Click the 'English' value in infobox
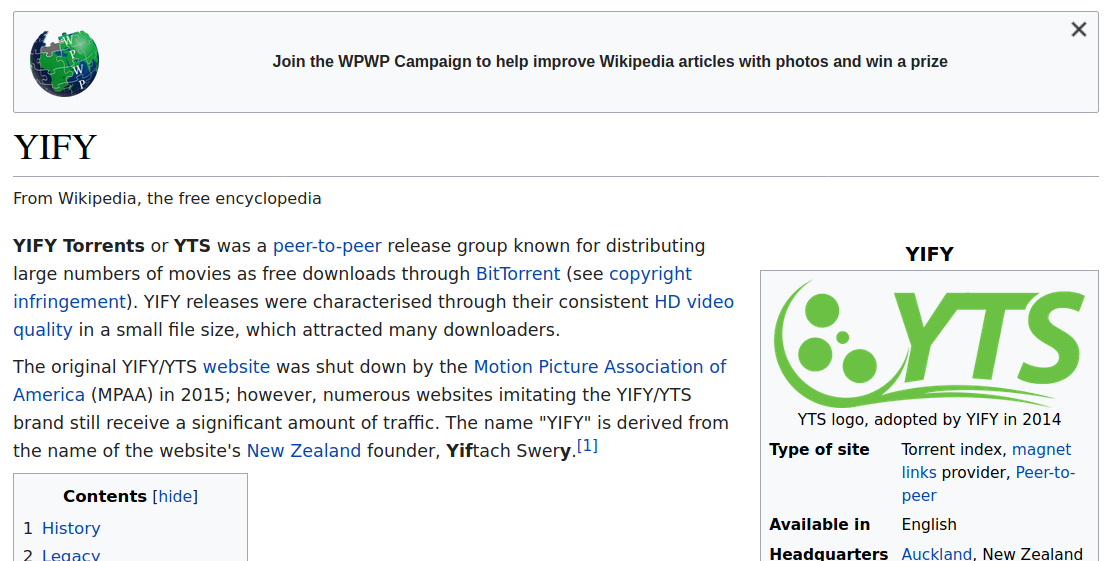 tap(929, 525)
